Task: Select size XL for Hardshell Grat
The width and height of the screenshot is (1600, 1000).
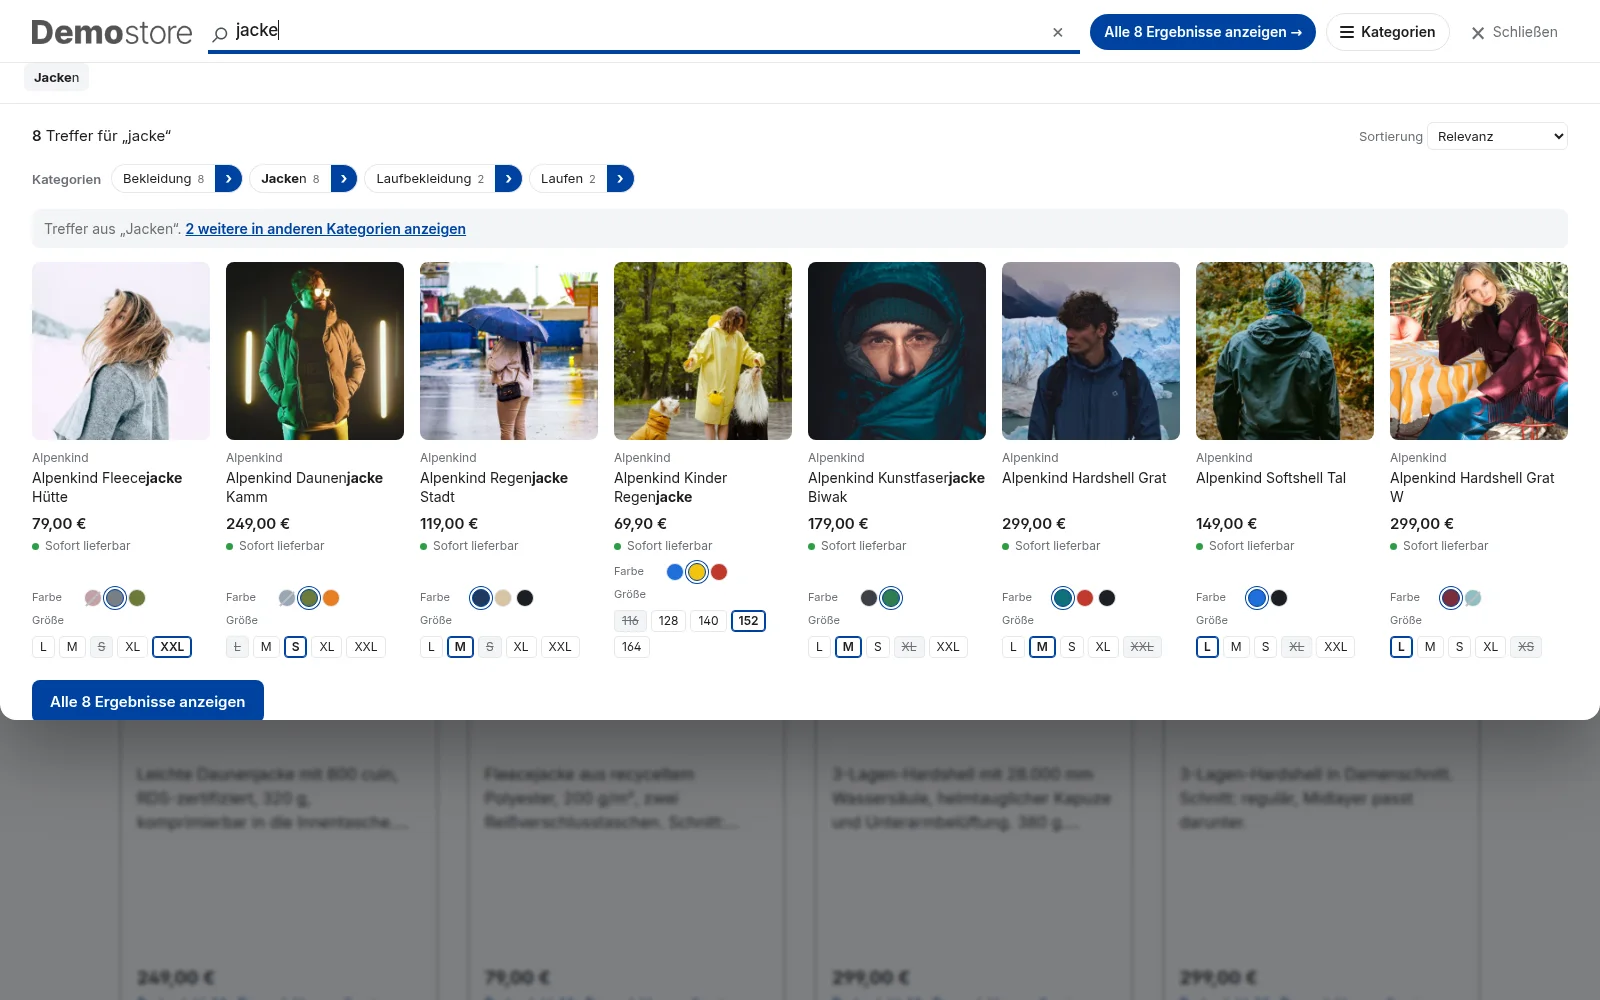Action: [x=1103, y=647]
